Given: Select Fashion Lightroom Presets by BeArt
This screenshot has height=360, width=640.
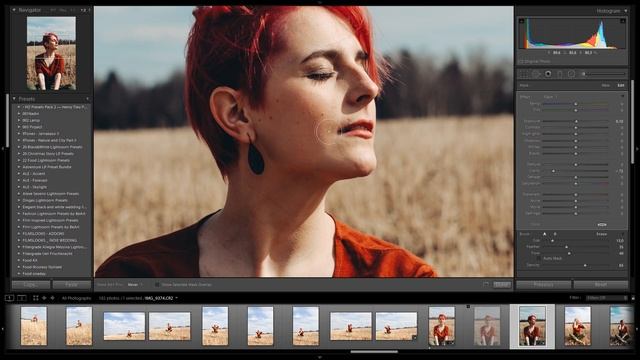Looking at the screenshot, I should tap(54, 213).
